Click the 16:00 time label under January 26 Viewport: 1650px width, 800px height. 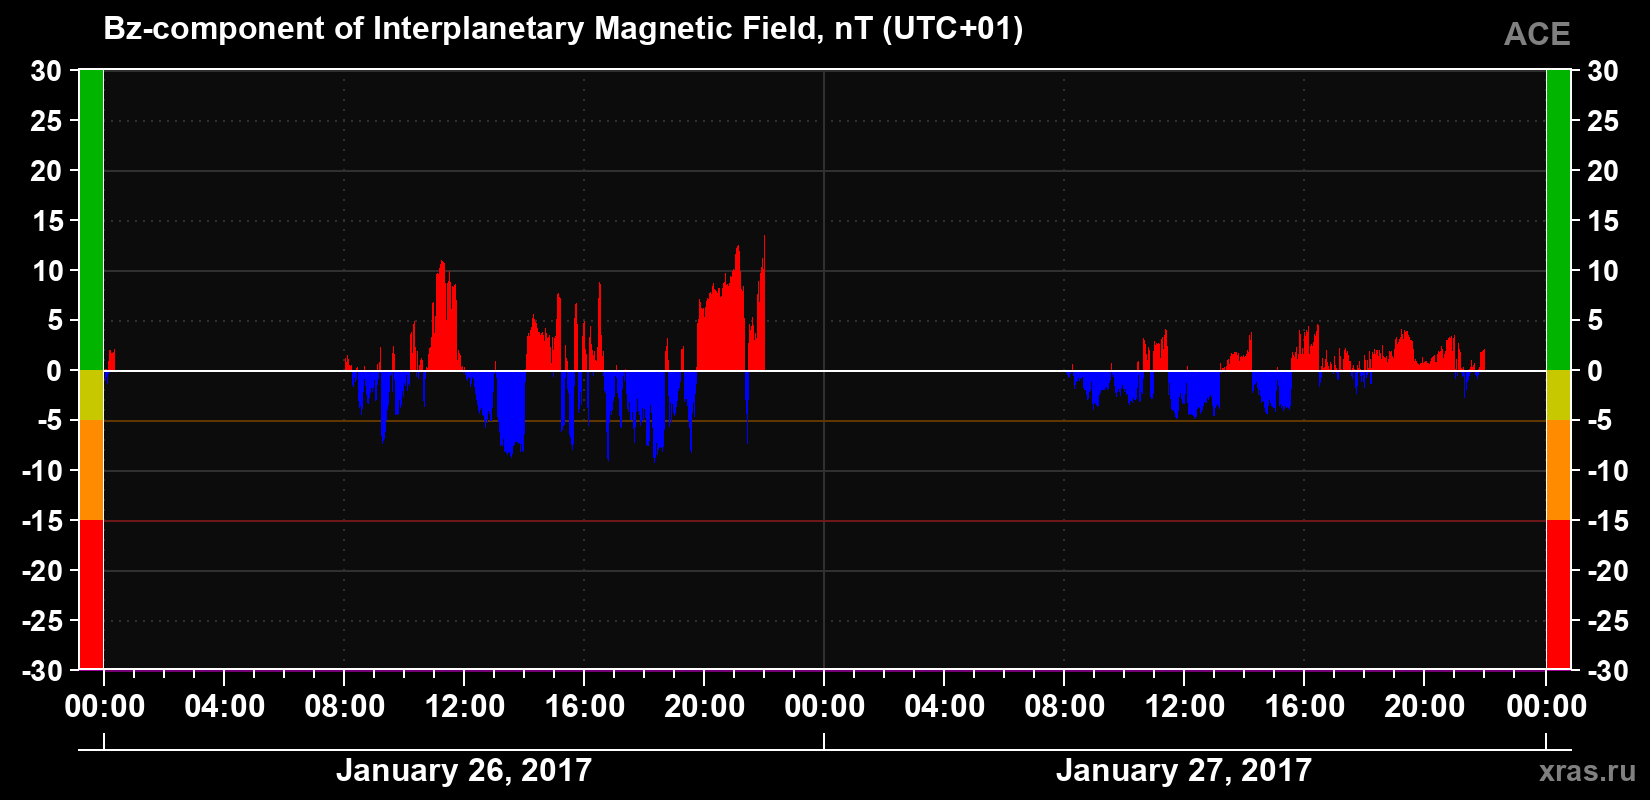584,707
